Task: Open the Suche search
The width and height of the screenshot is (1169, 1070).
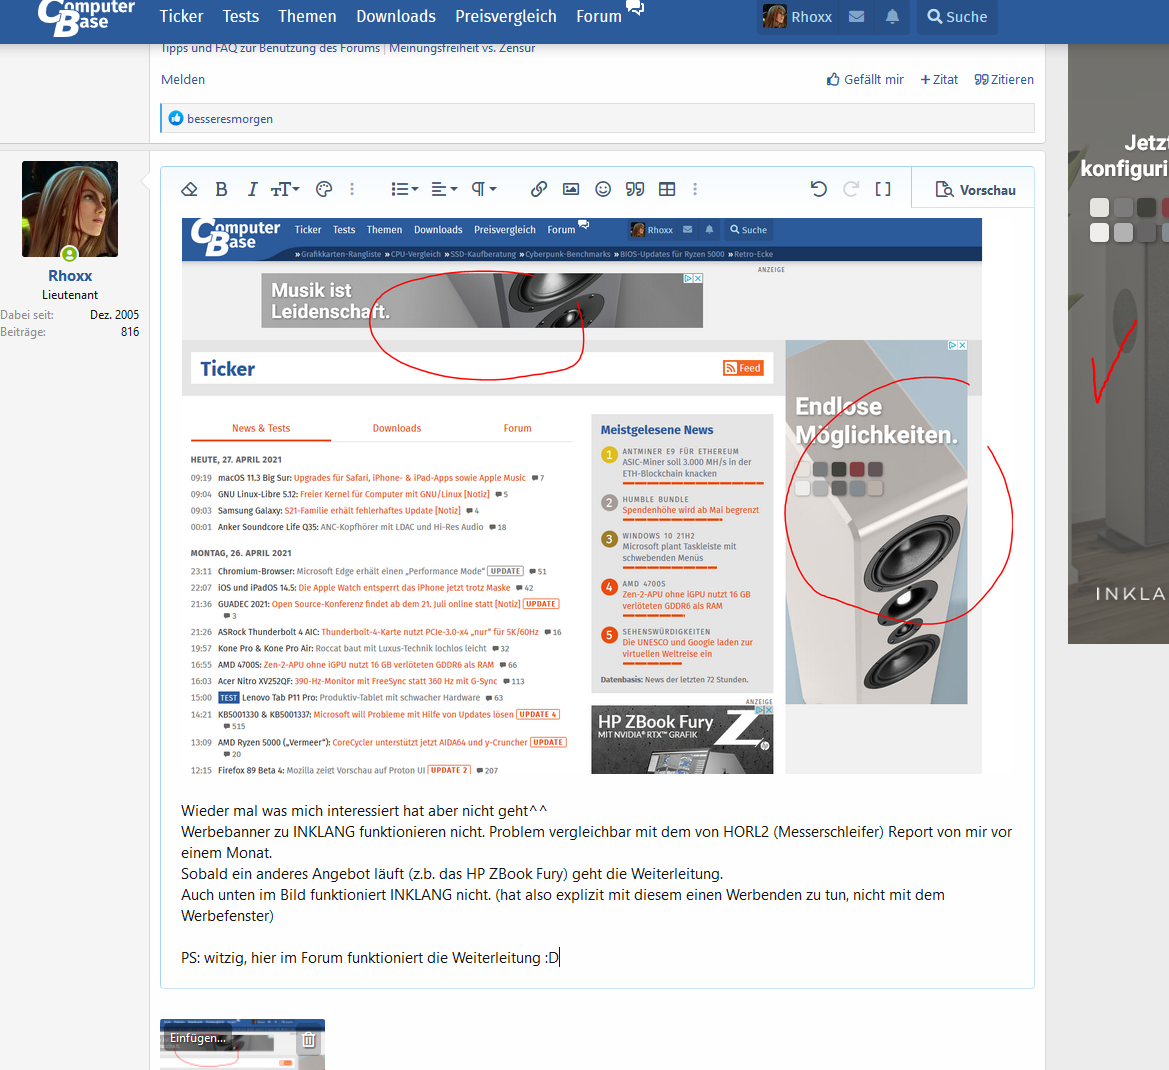Action: point(957,16)
